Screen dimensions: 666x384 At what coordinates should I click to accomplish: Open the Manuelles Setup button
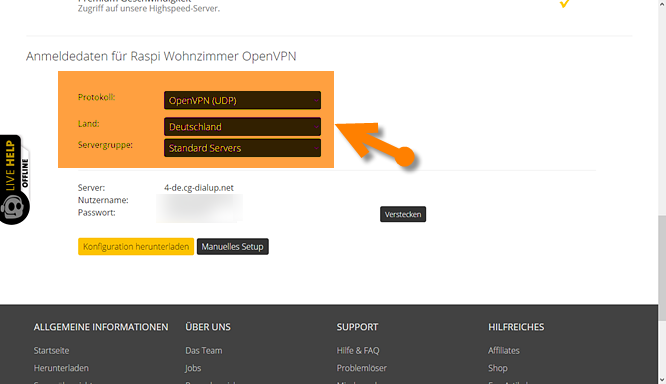(x=232, y=246)
